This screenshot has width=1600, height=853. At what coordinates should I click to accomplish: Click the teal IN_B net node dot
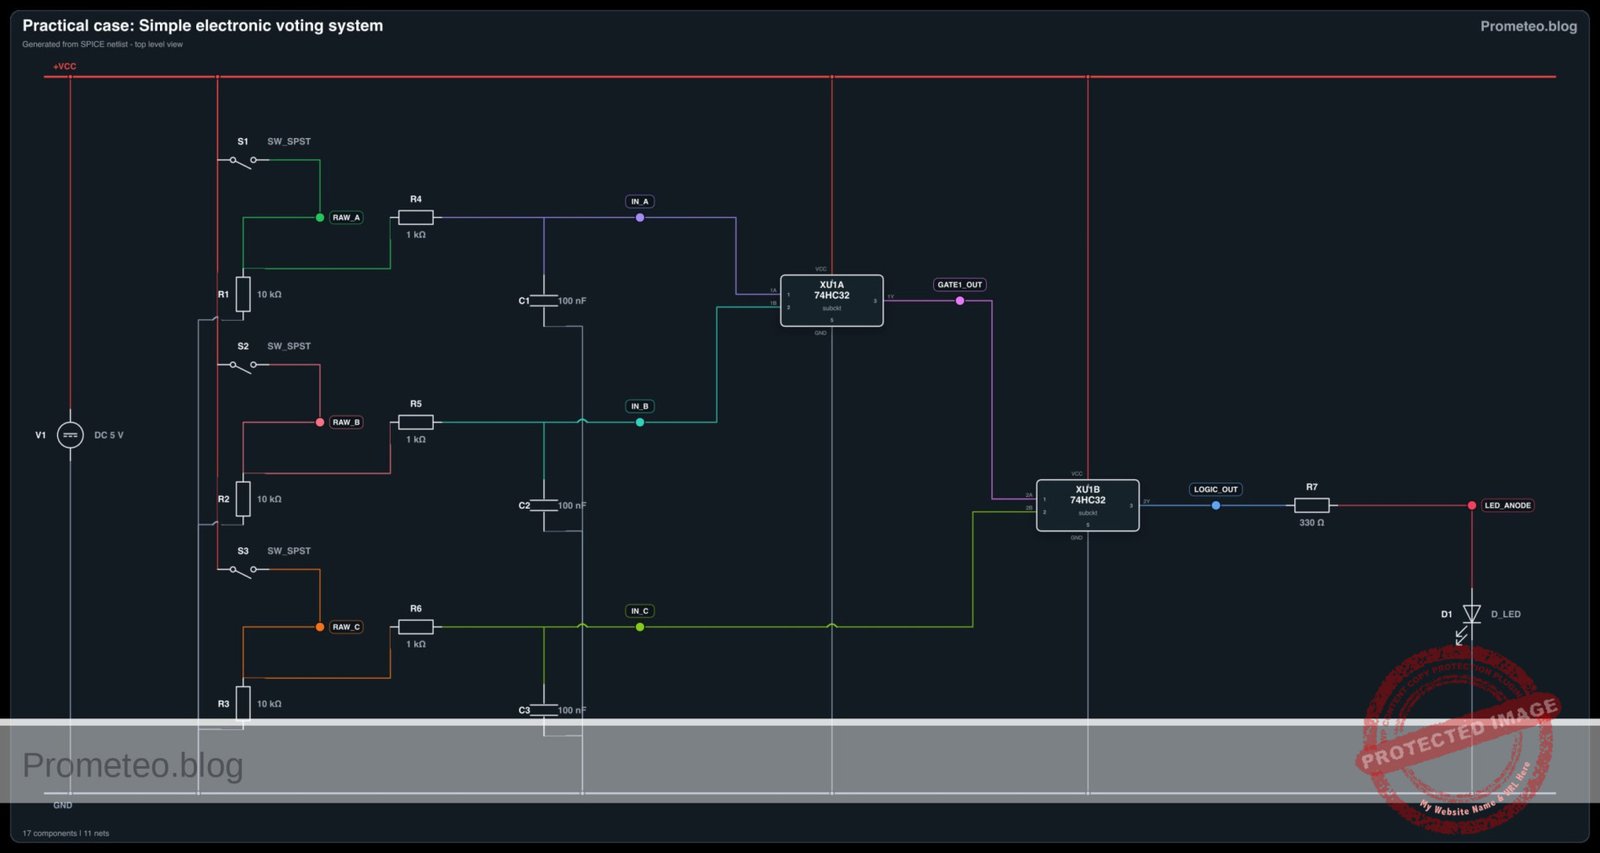[x=640, y=422]
